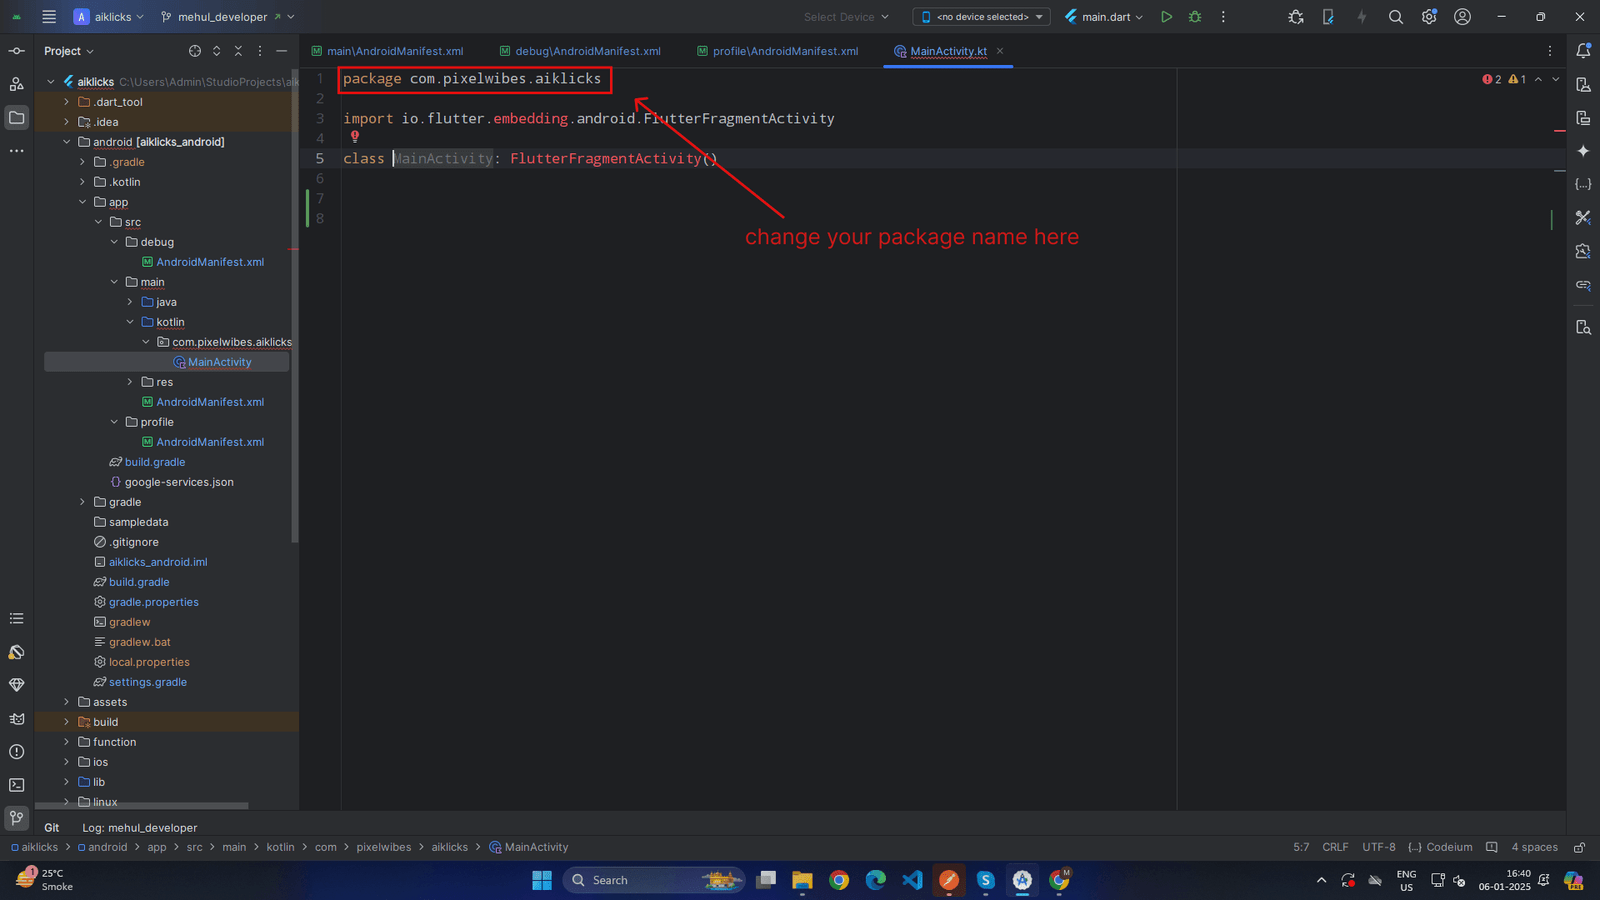Open Search Everywhere magnifier icon

tap(1396, 17)
